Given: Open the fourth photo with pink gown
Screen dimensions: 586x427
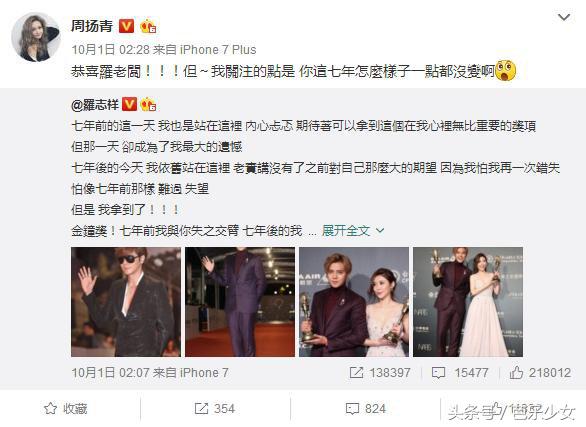Looking at the screenshot, I should (468, 302).
